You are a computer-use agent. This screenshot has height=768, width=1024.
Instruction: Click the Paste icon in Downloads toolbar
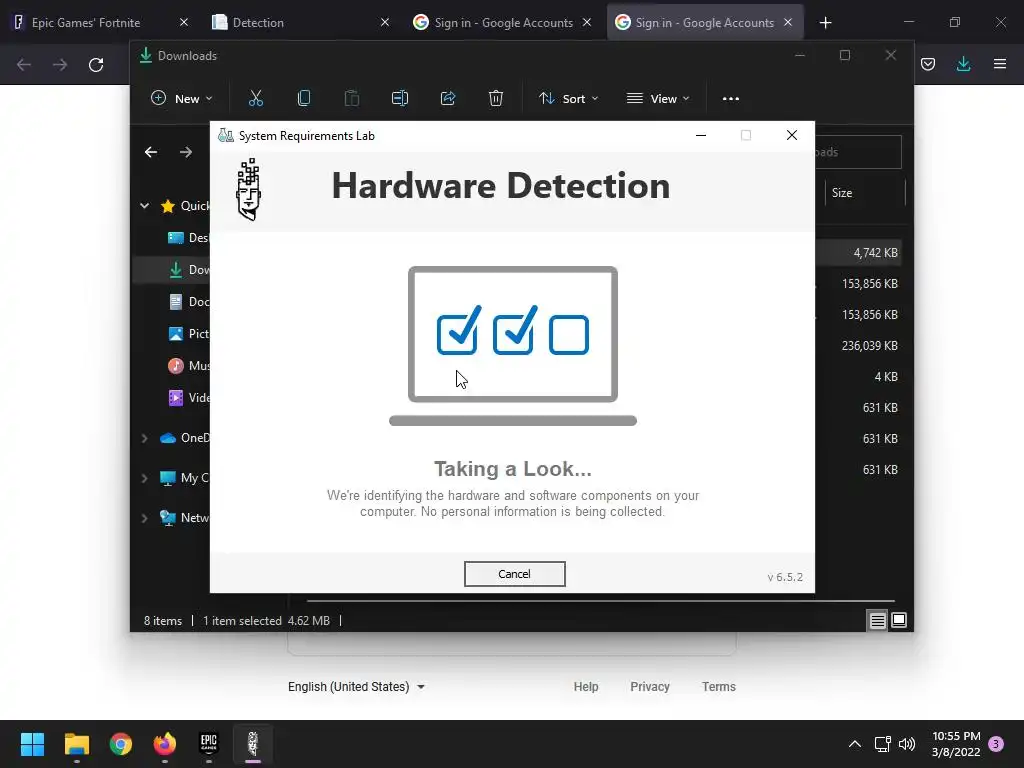coord(351,99)
